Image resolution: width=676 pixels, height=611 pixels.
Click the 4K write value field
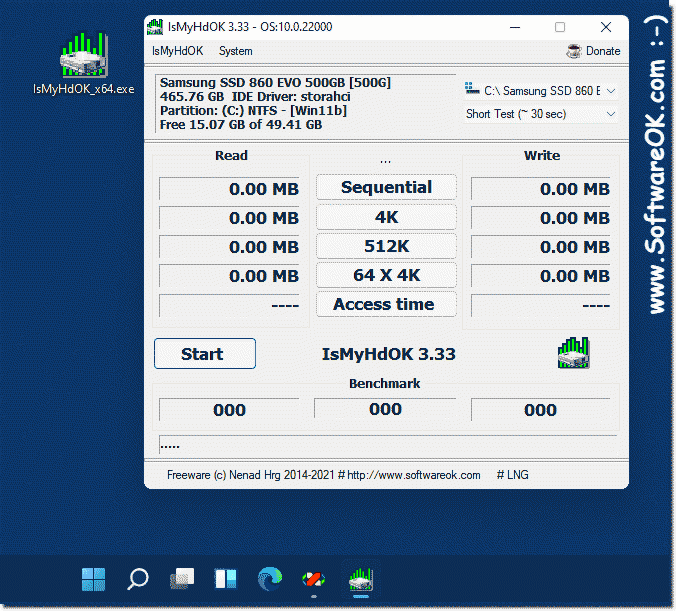[541, 217]
